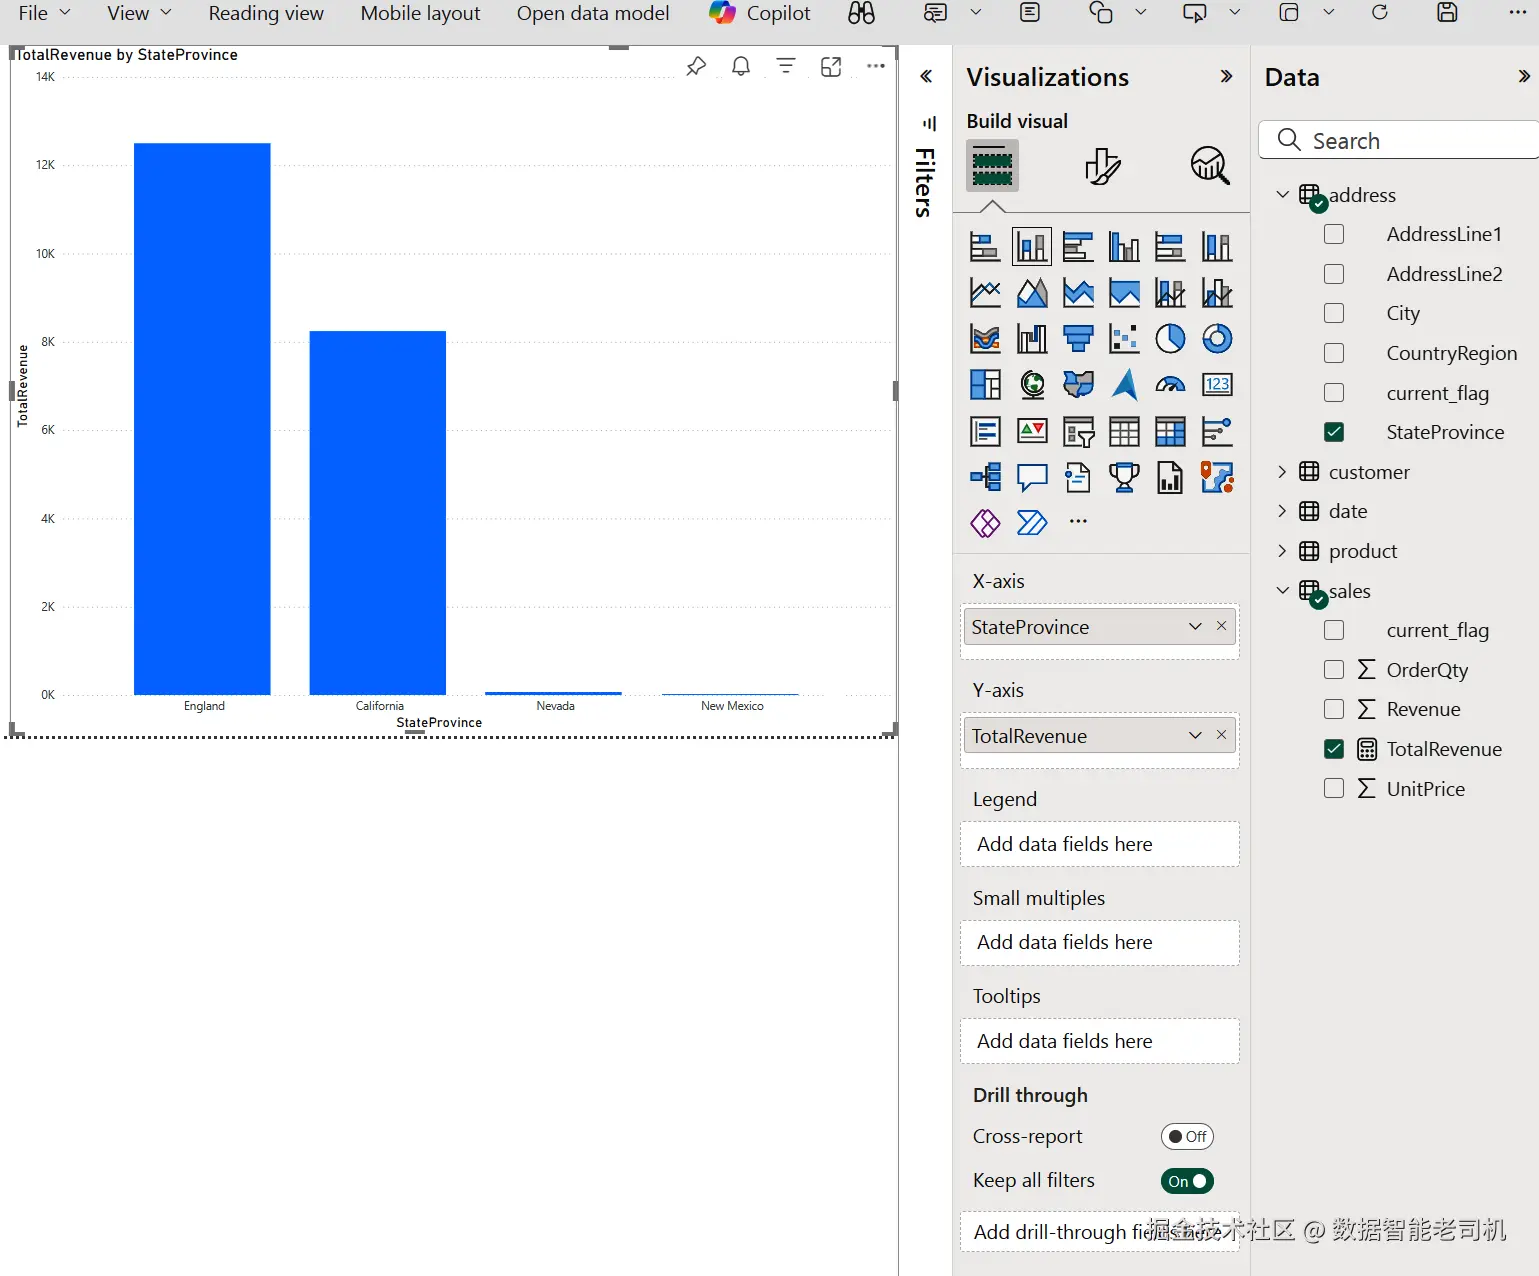The image size is (1539, 1276).
Task: Collapse the address table
Action: click(1282, 194)
